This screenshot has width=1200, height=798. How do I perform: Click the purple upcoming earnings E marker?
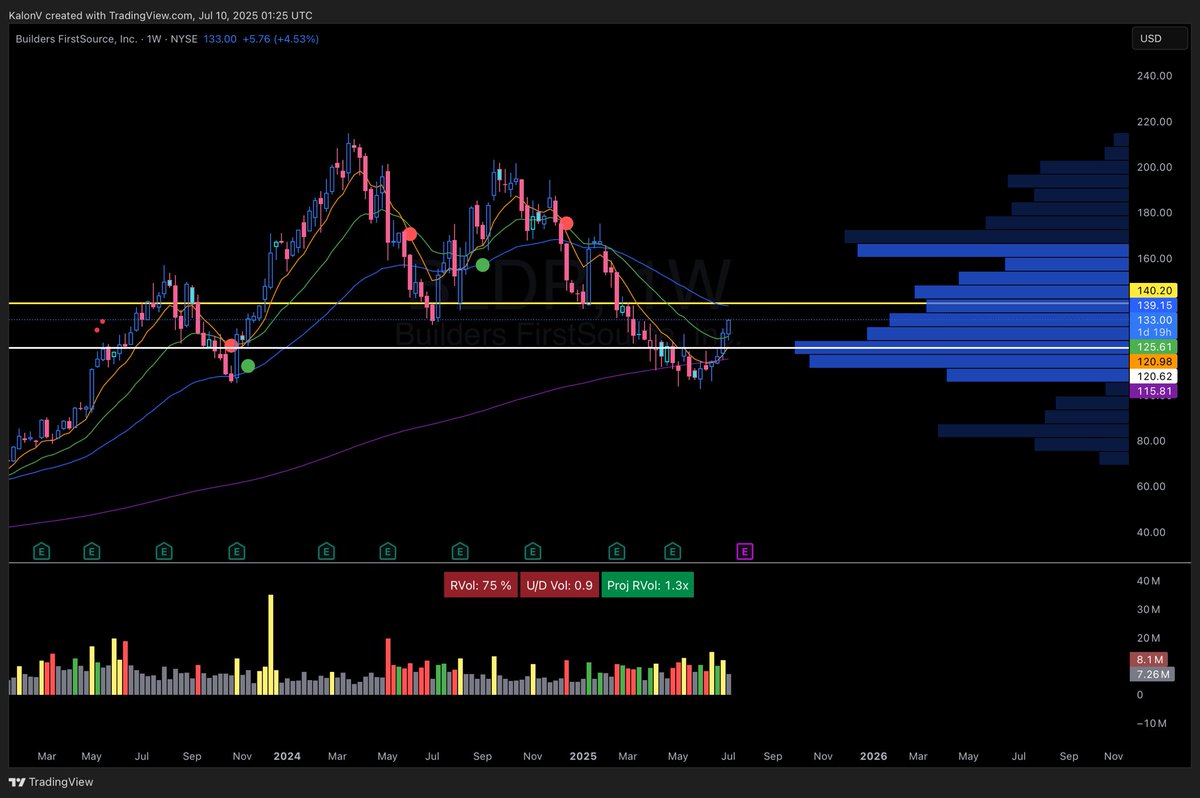pyautogui.click(x=744, y=550)
